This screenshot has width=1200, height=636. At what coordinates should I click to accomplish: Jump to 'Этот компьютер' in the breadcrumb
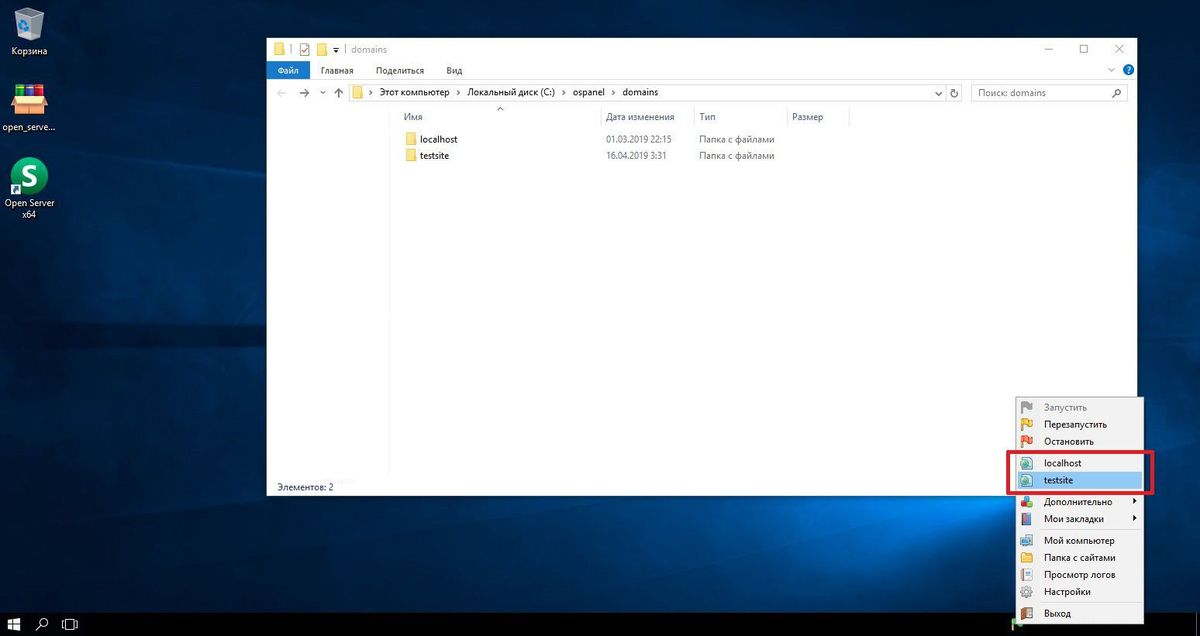[x=414, y=93]
